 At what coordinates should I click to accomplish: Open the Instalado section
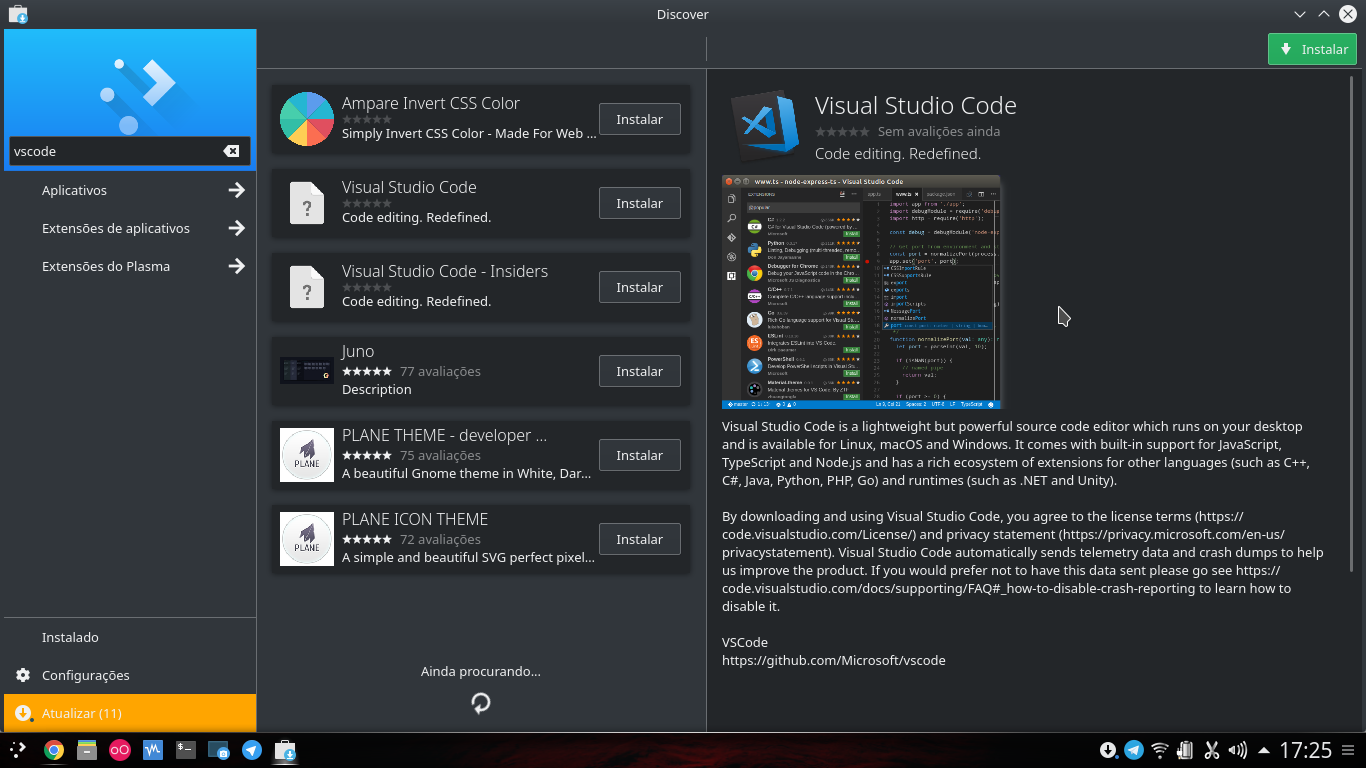point(130,637)
